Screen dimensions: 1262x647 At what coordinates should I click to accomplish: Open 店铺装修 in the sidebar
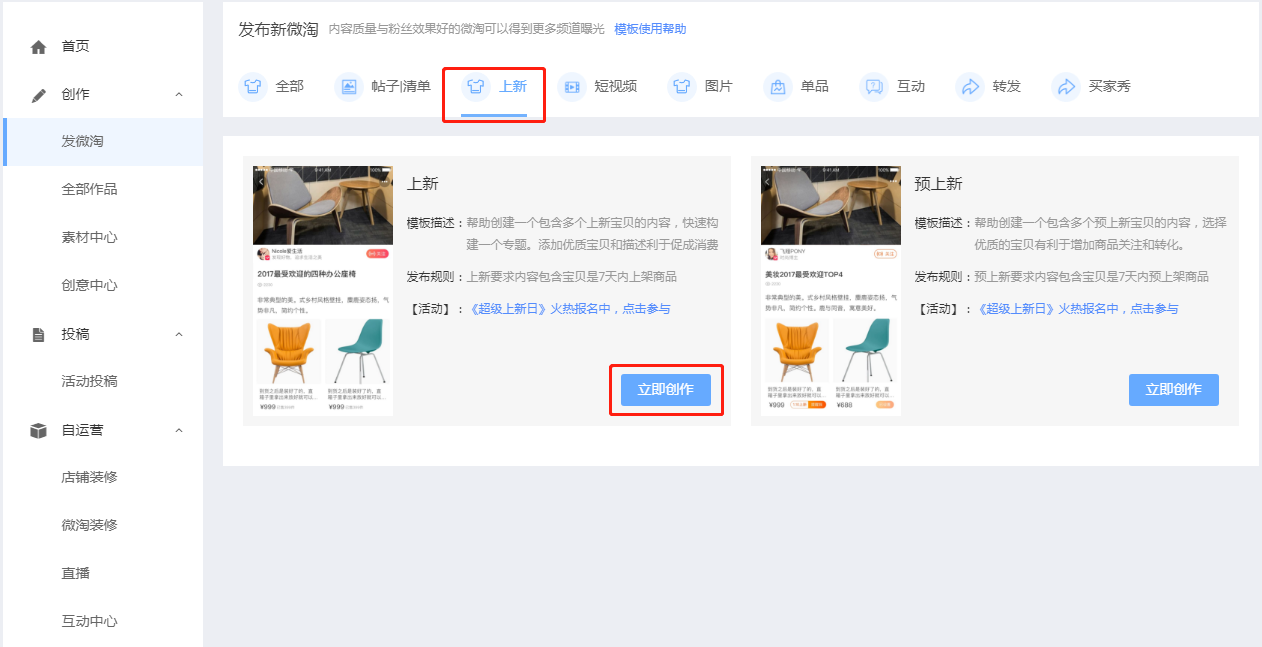point(90,477)
